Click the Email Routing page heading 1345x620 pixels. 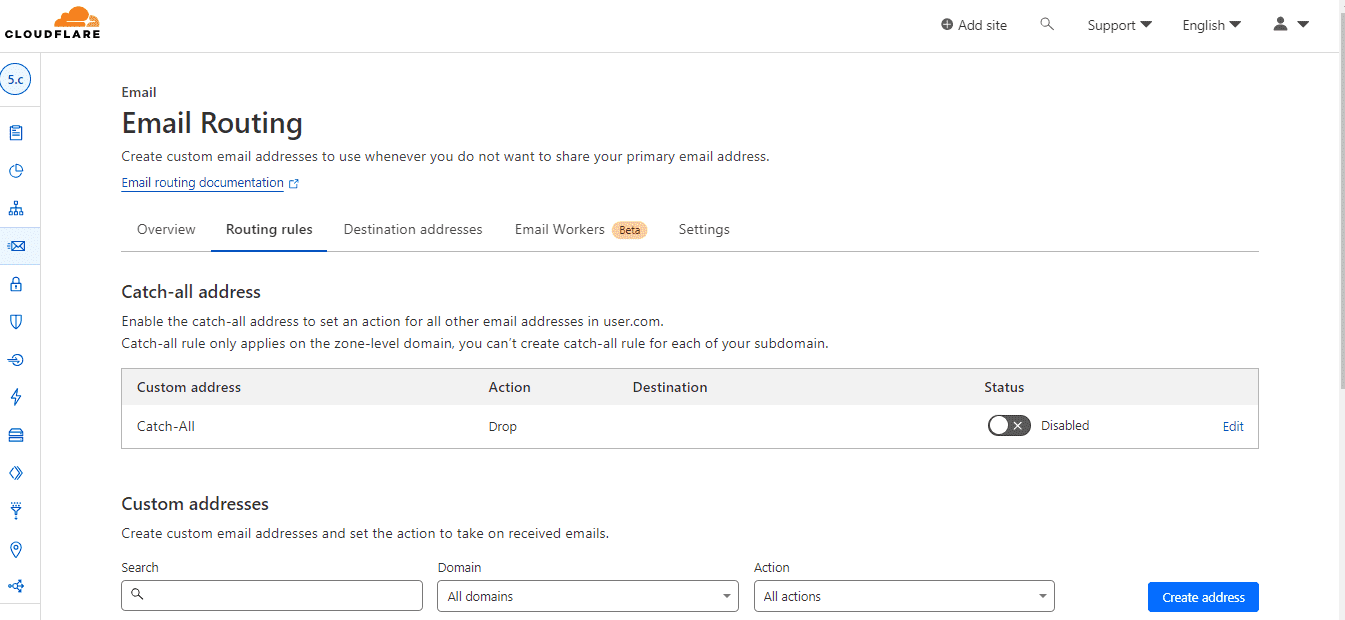click(x=212, y=123)
